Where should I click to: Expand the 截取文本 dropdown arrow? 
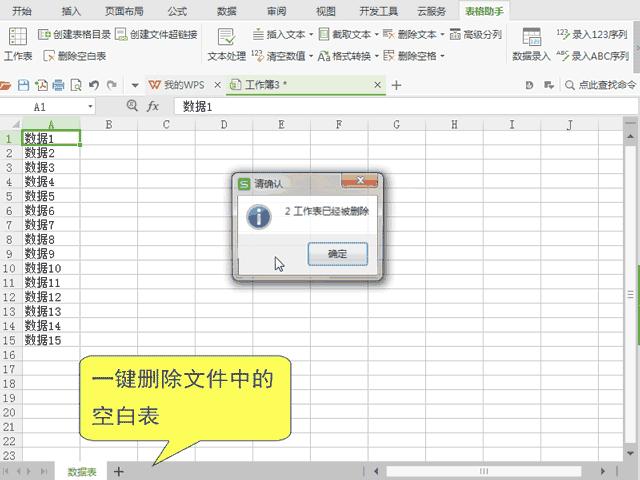[x=376, y=34]
